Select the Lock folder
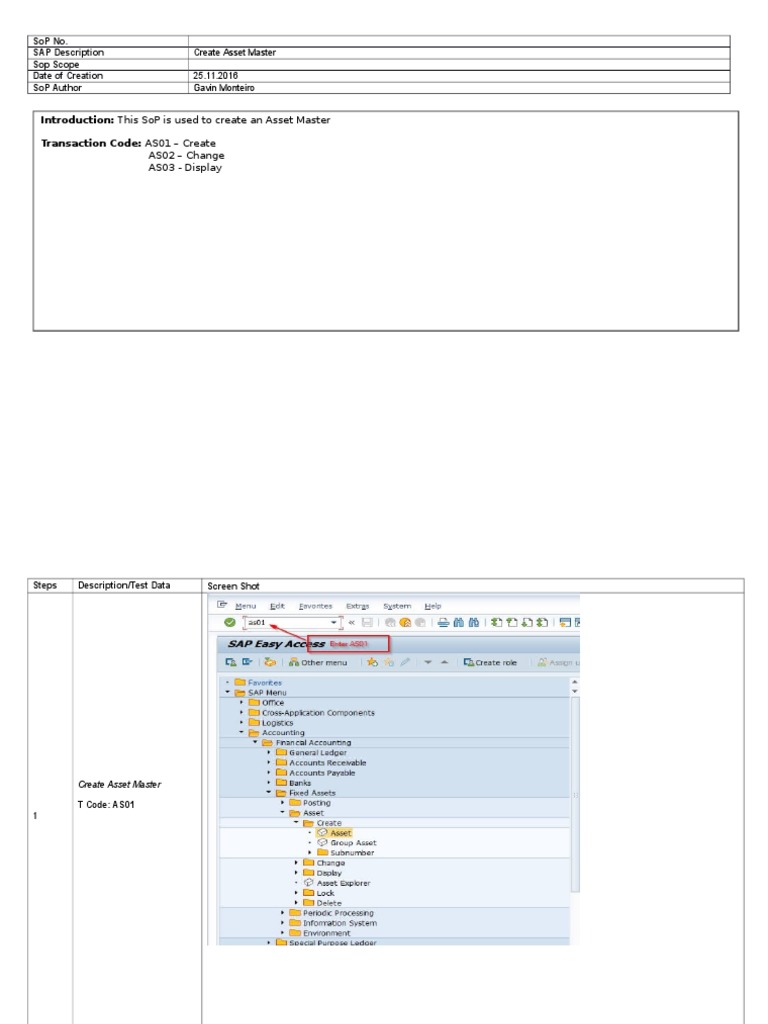The width and height of the screenshot is (768, 1024). (x=319, y=893)
